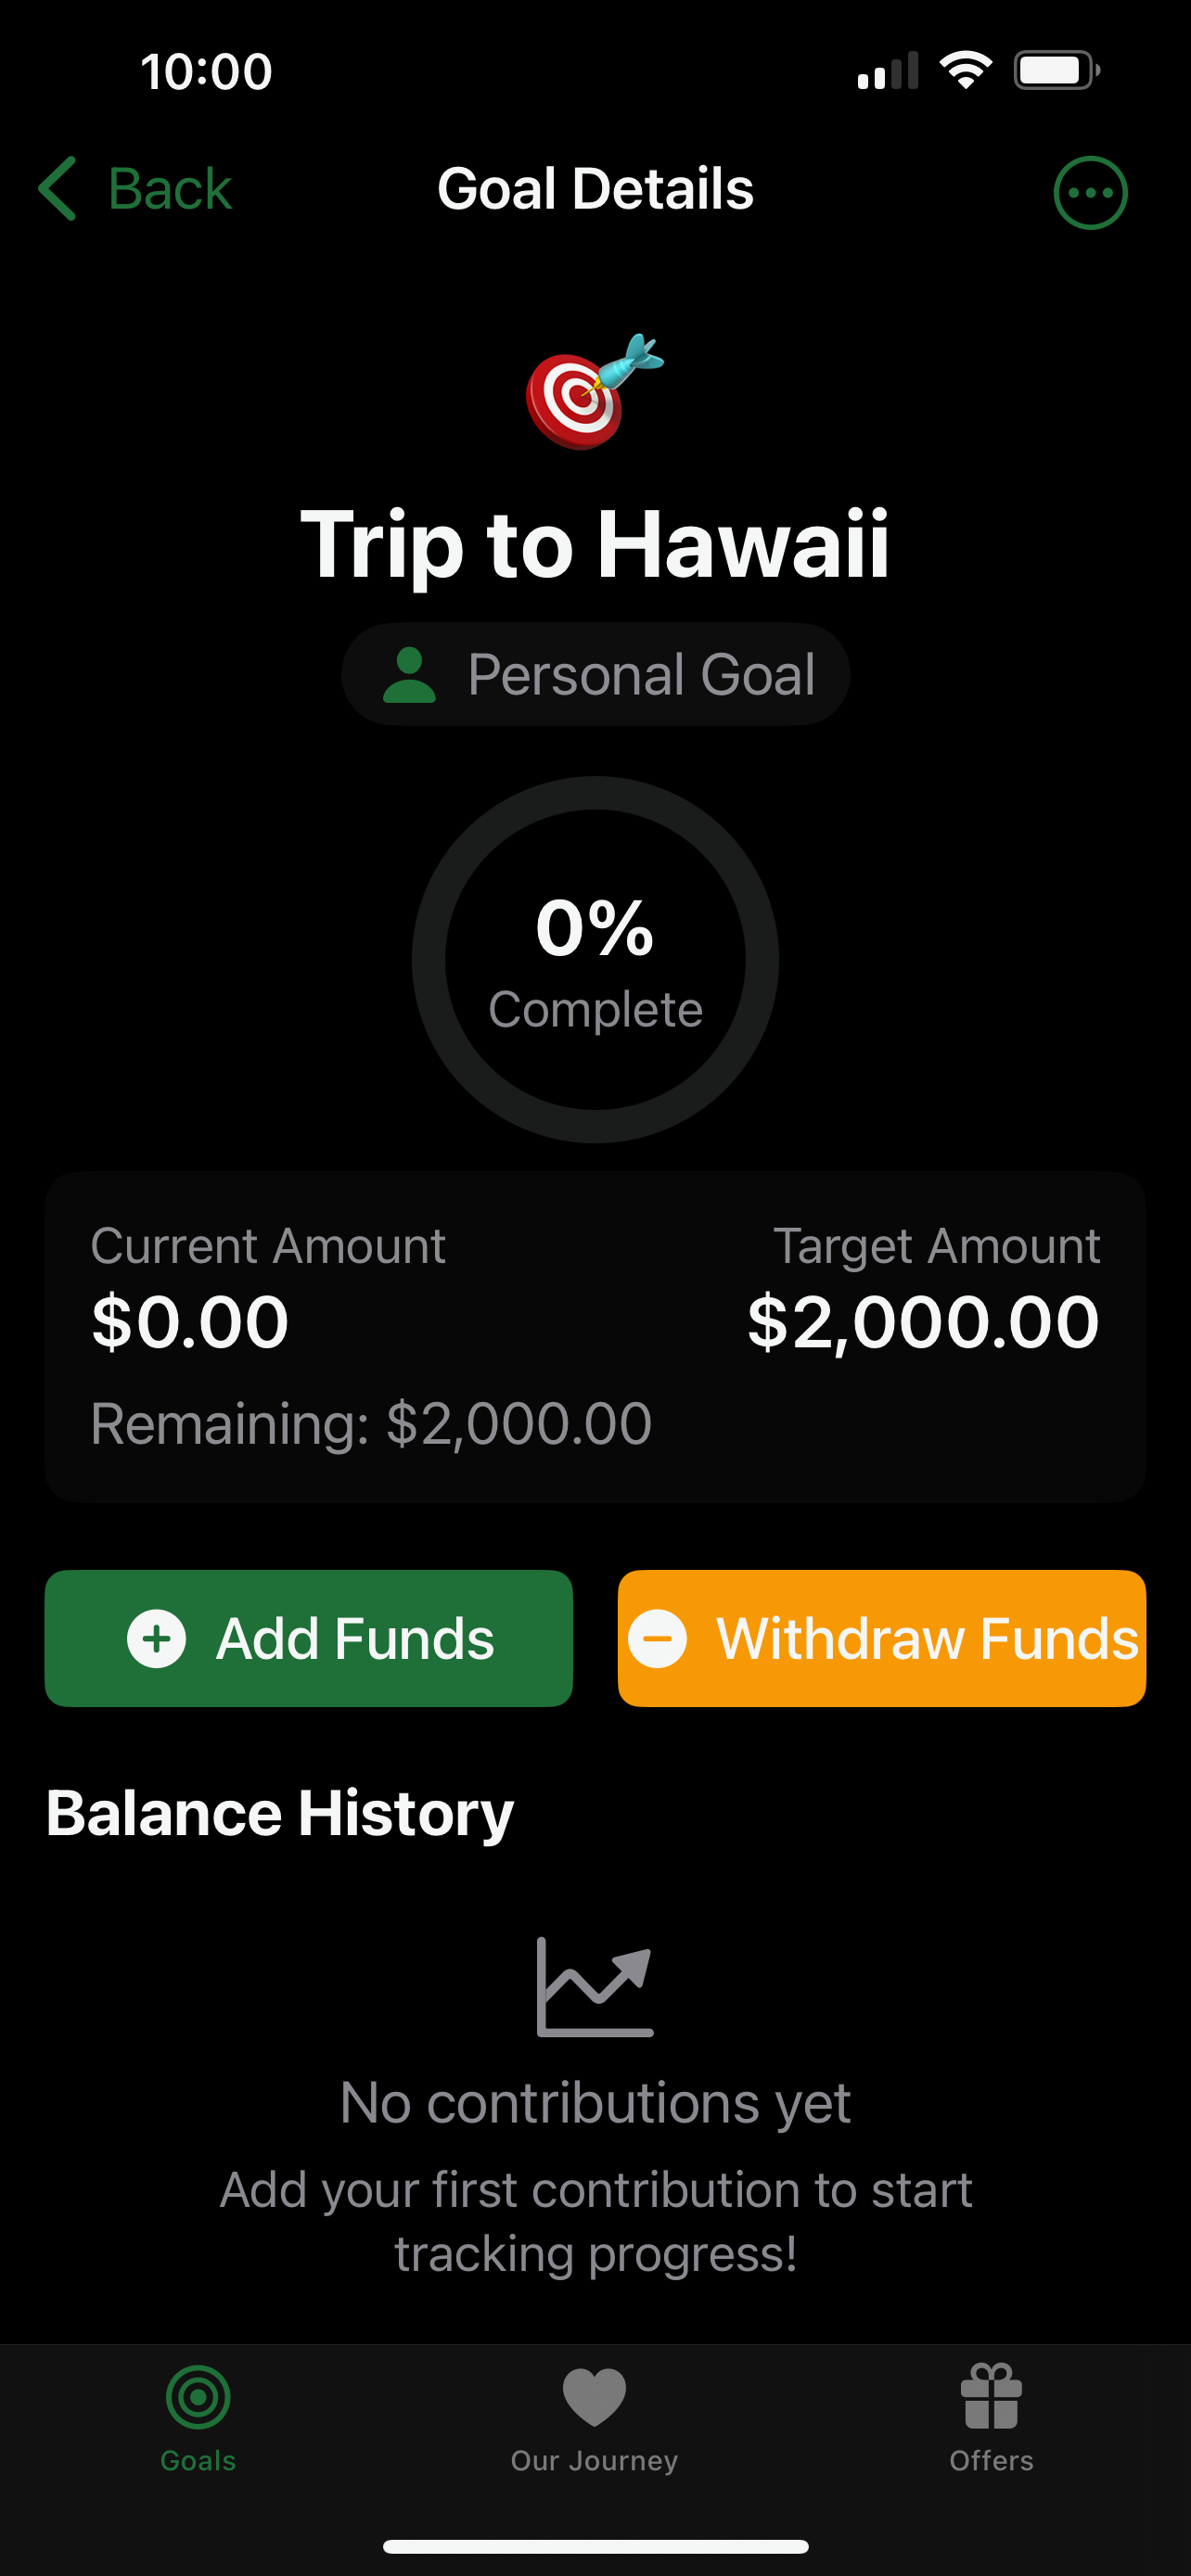Tap the Goals target tab icon
This screenshot has width=1191, height=2576.
198,2397
